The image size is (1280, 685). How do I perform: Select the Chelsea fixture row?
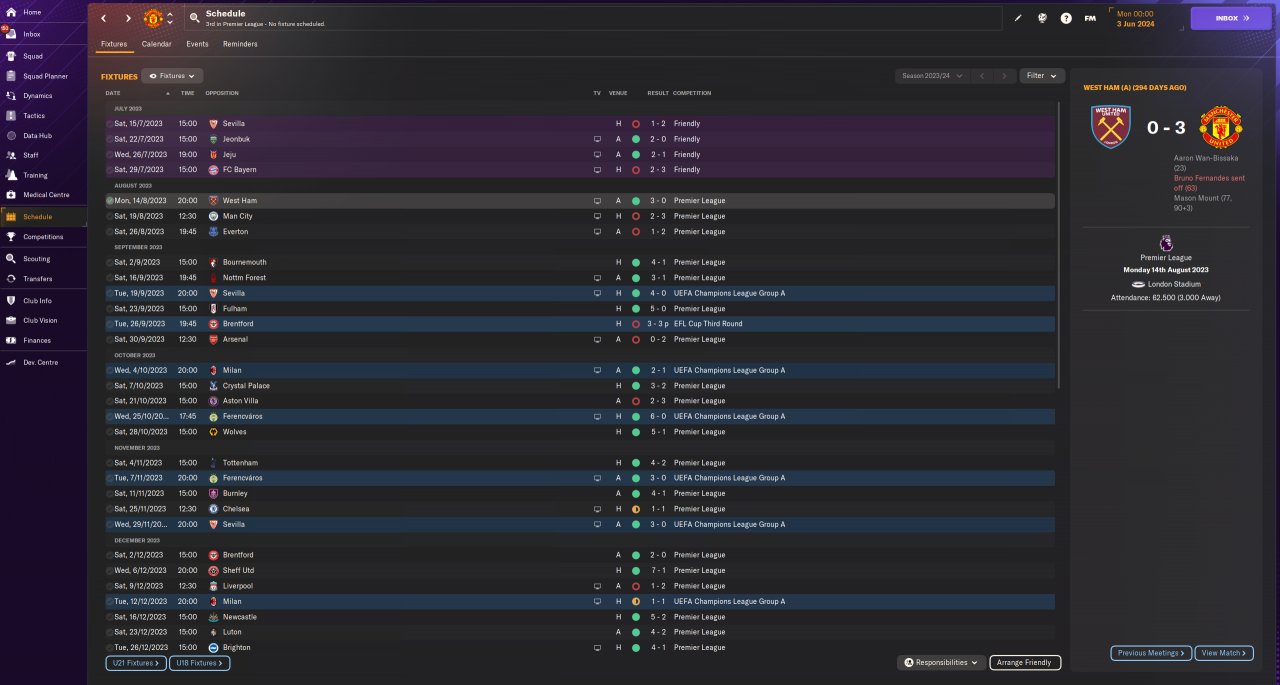(x=580, y=509)
